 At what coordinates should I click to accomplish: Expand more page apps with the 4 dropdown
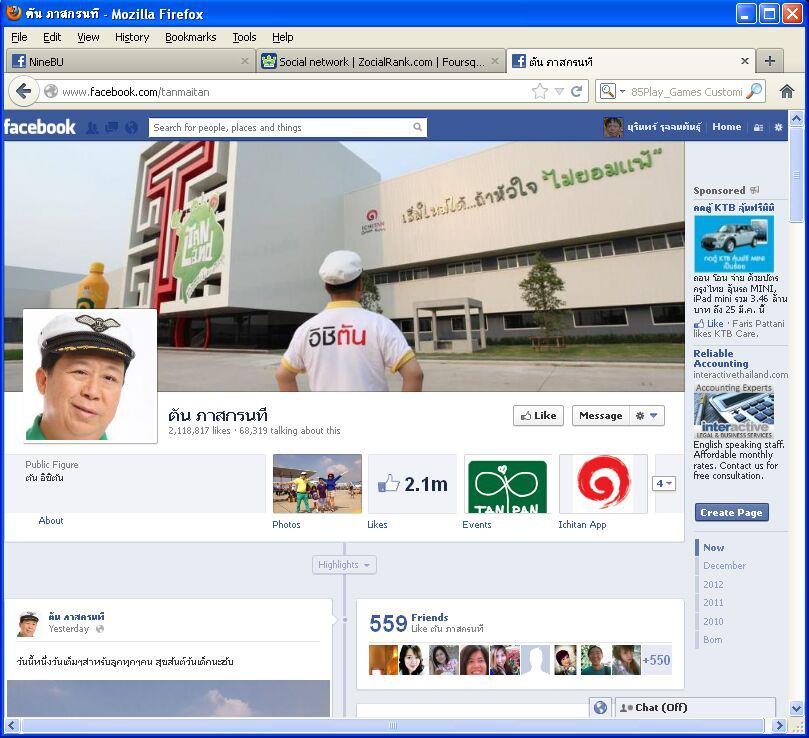[x=664, y=484]
